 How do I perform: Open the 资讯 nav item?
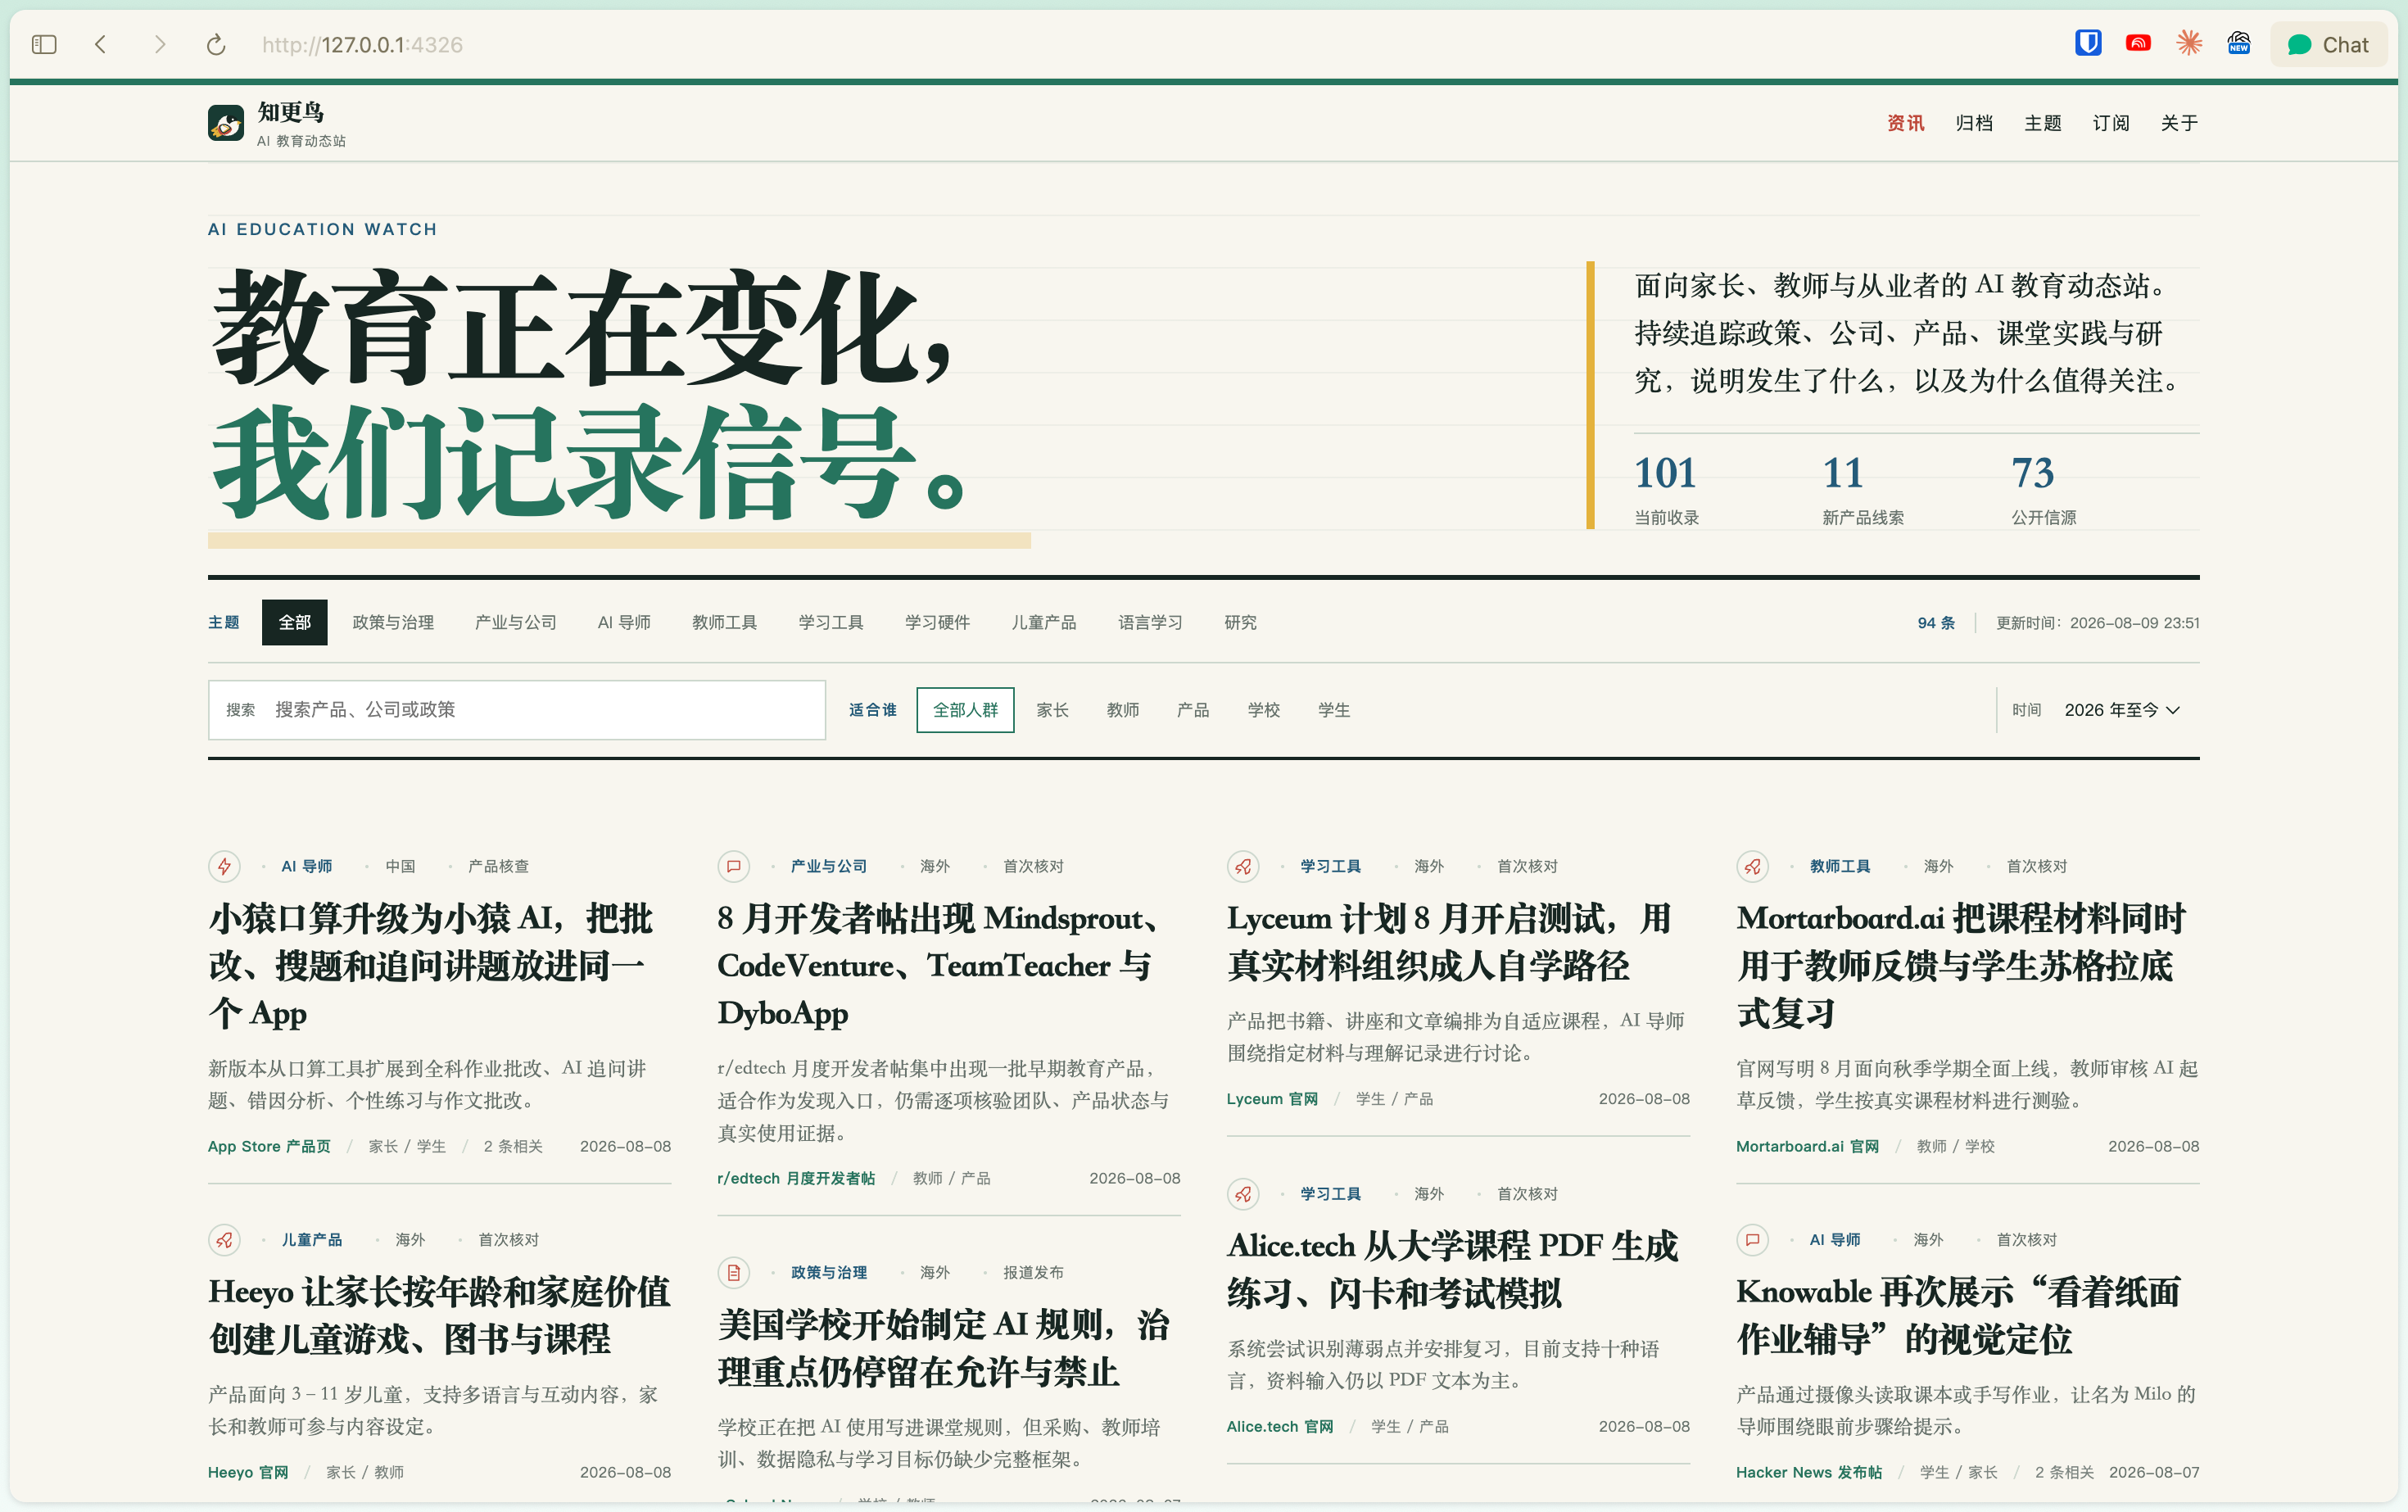coord(1905,123)
